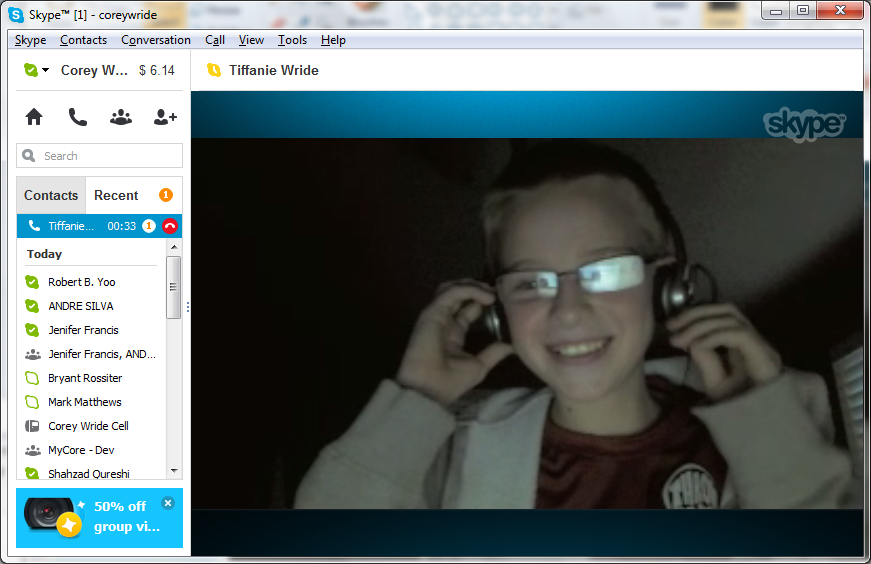Add a new contact with plus icon
Image resolution: width=871 pixels, height=564 pixels.
point(165,117)
